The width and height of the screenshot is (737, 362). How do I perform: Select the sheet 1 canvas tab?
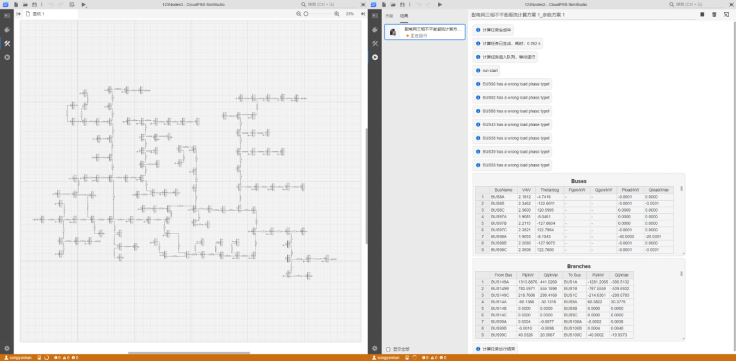tap(36, 14)
